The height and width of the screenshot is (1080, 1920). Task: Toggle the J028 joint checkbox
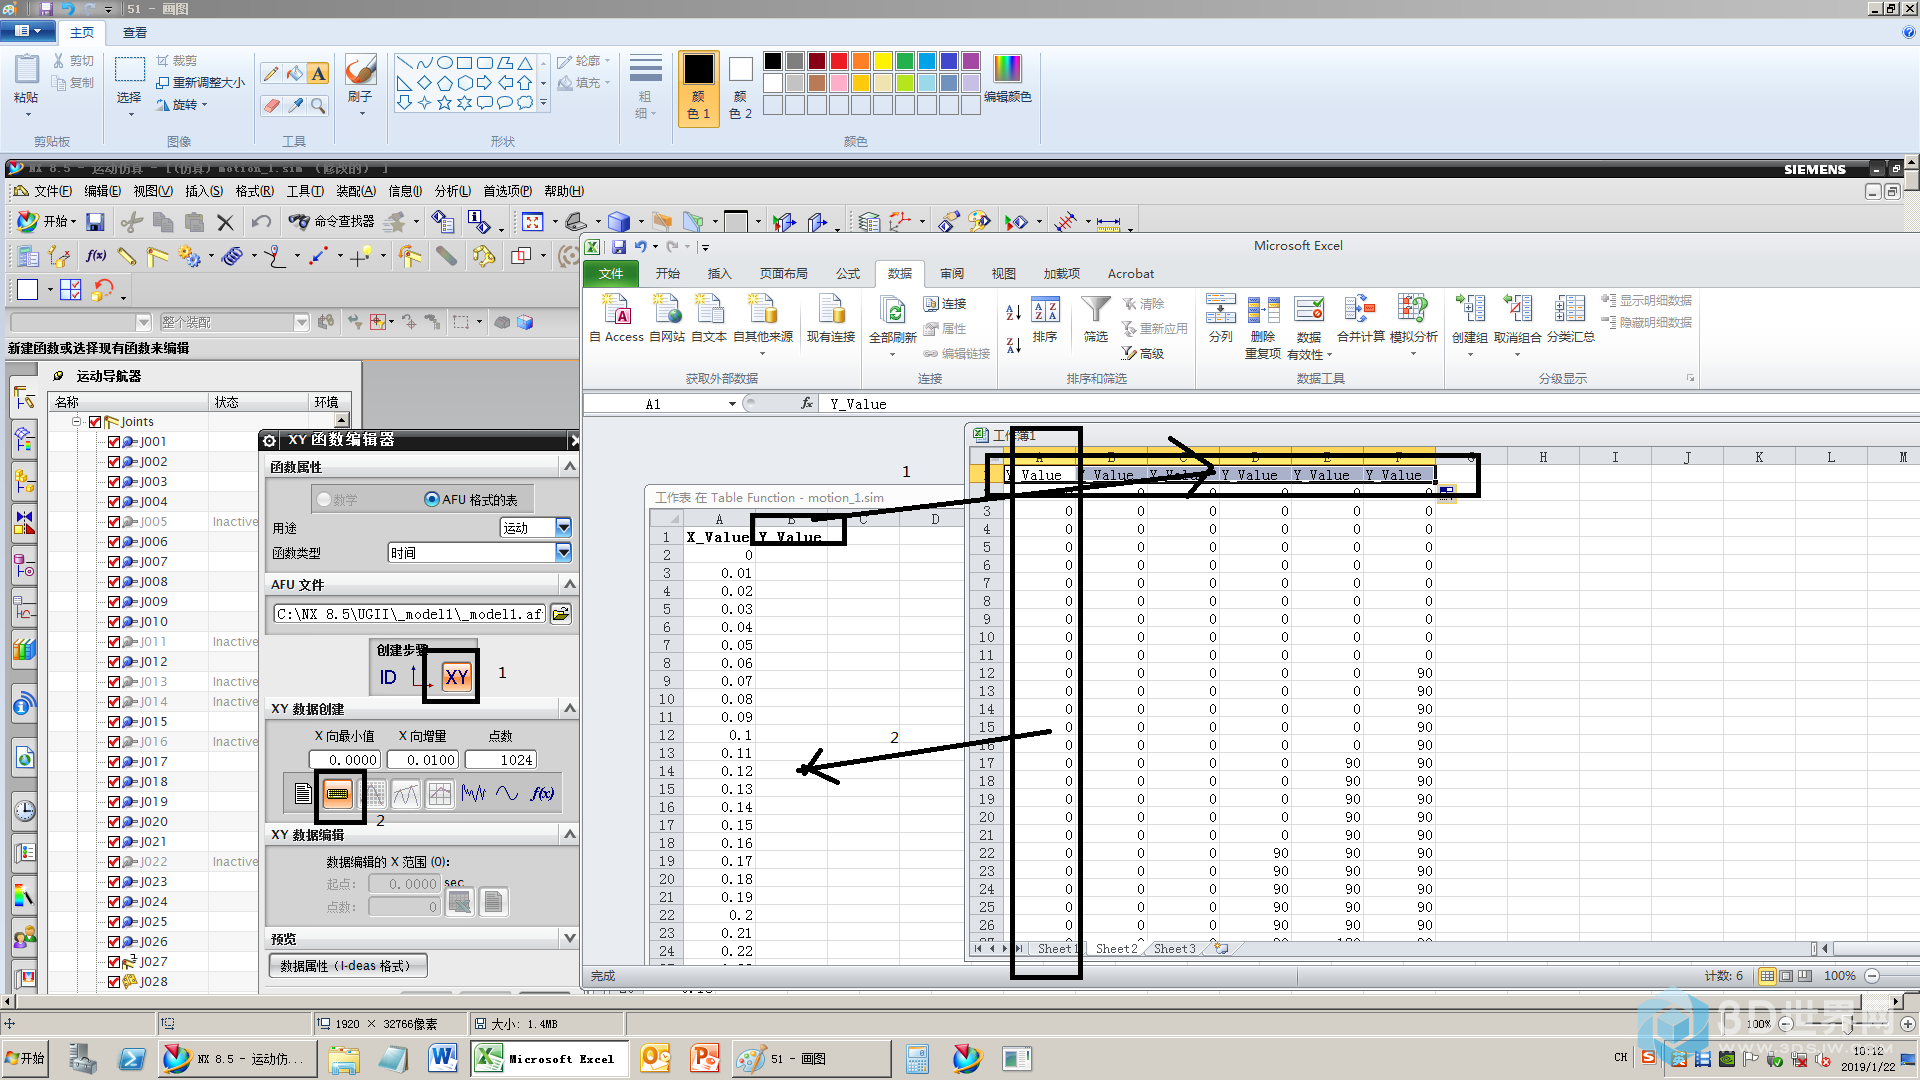(x=114, y=981)
